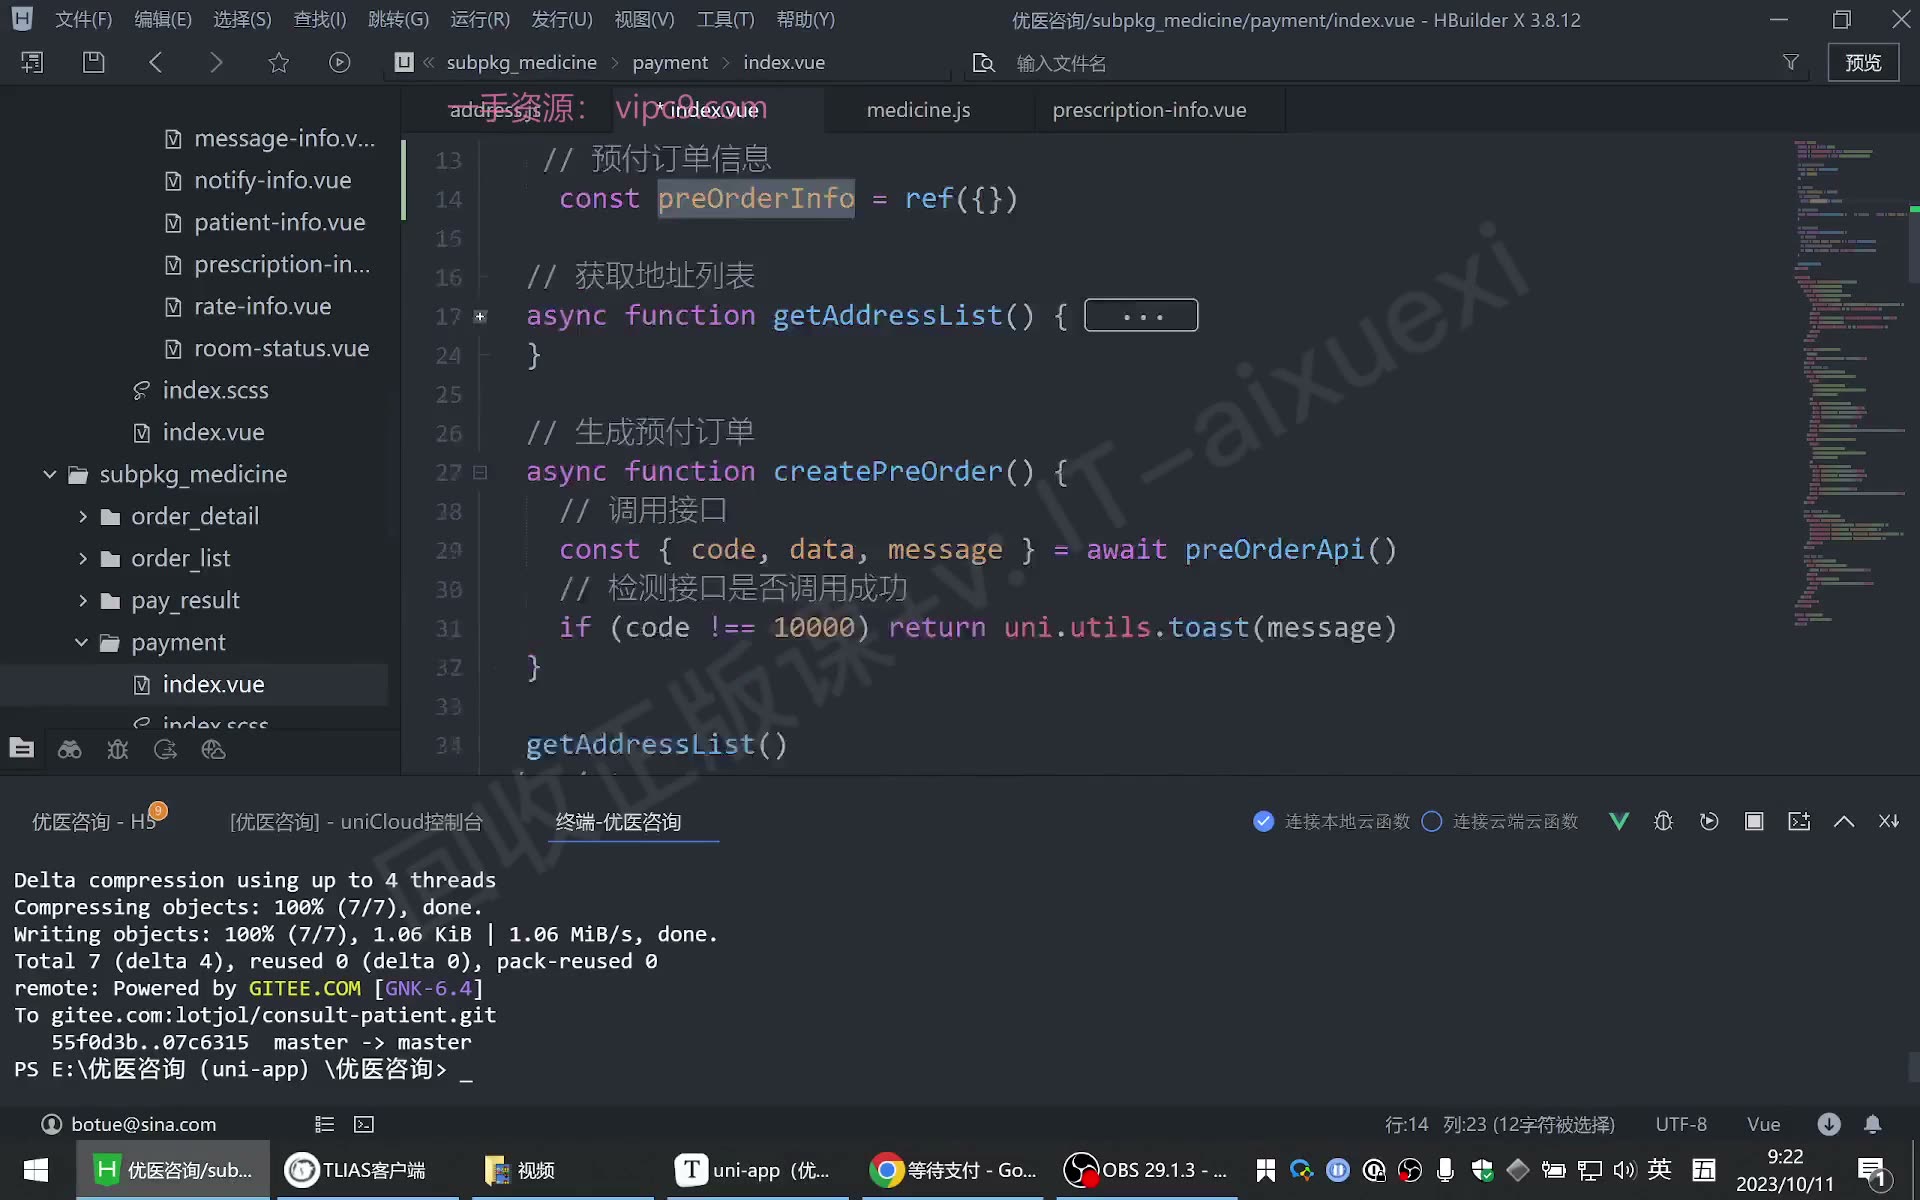The width and height of the screenshot is (1920, 1200).
Task: Click botue@sina.com account in status bar
Action: (x=129, y=1124)
